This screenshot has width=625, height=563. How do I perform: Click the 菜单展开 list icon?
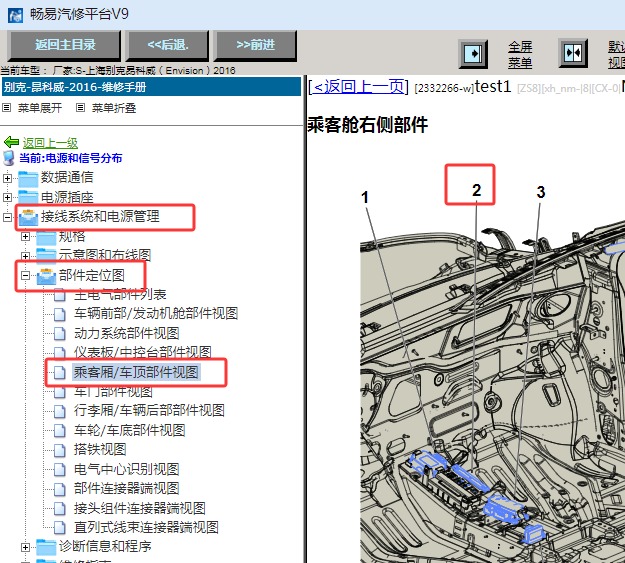6,108
